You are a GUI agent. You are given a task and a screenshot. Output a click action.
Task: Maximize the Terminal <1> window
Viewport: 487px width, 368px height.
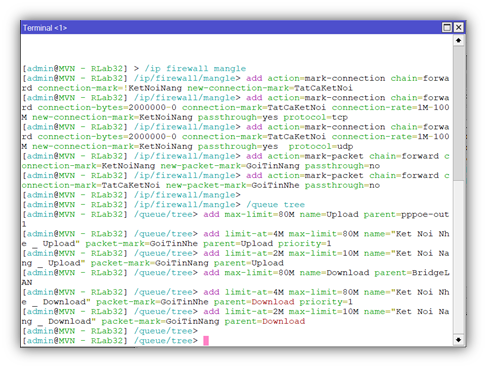[x=447, y=27]
